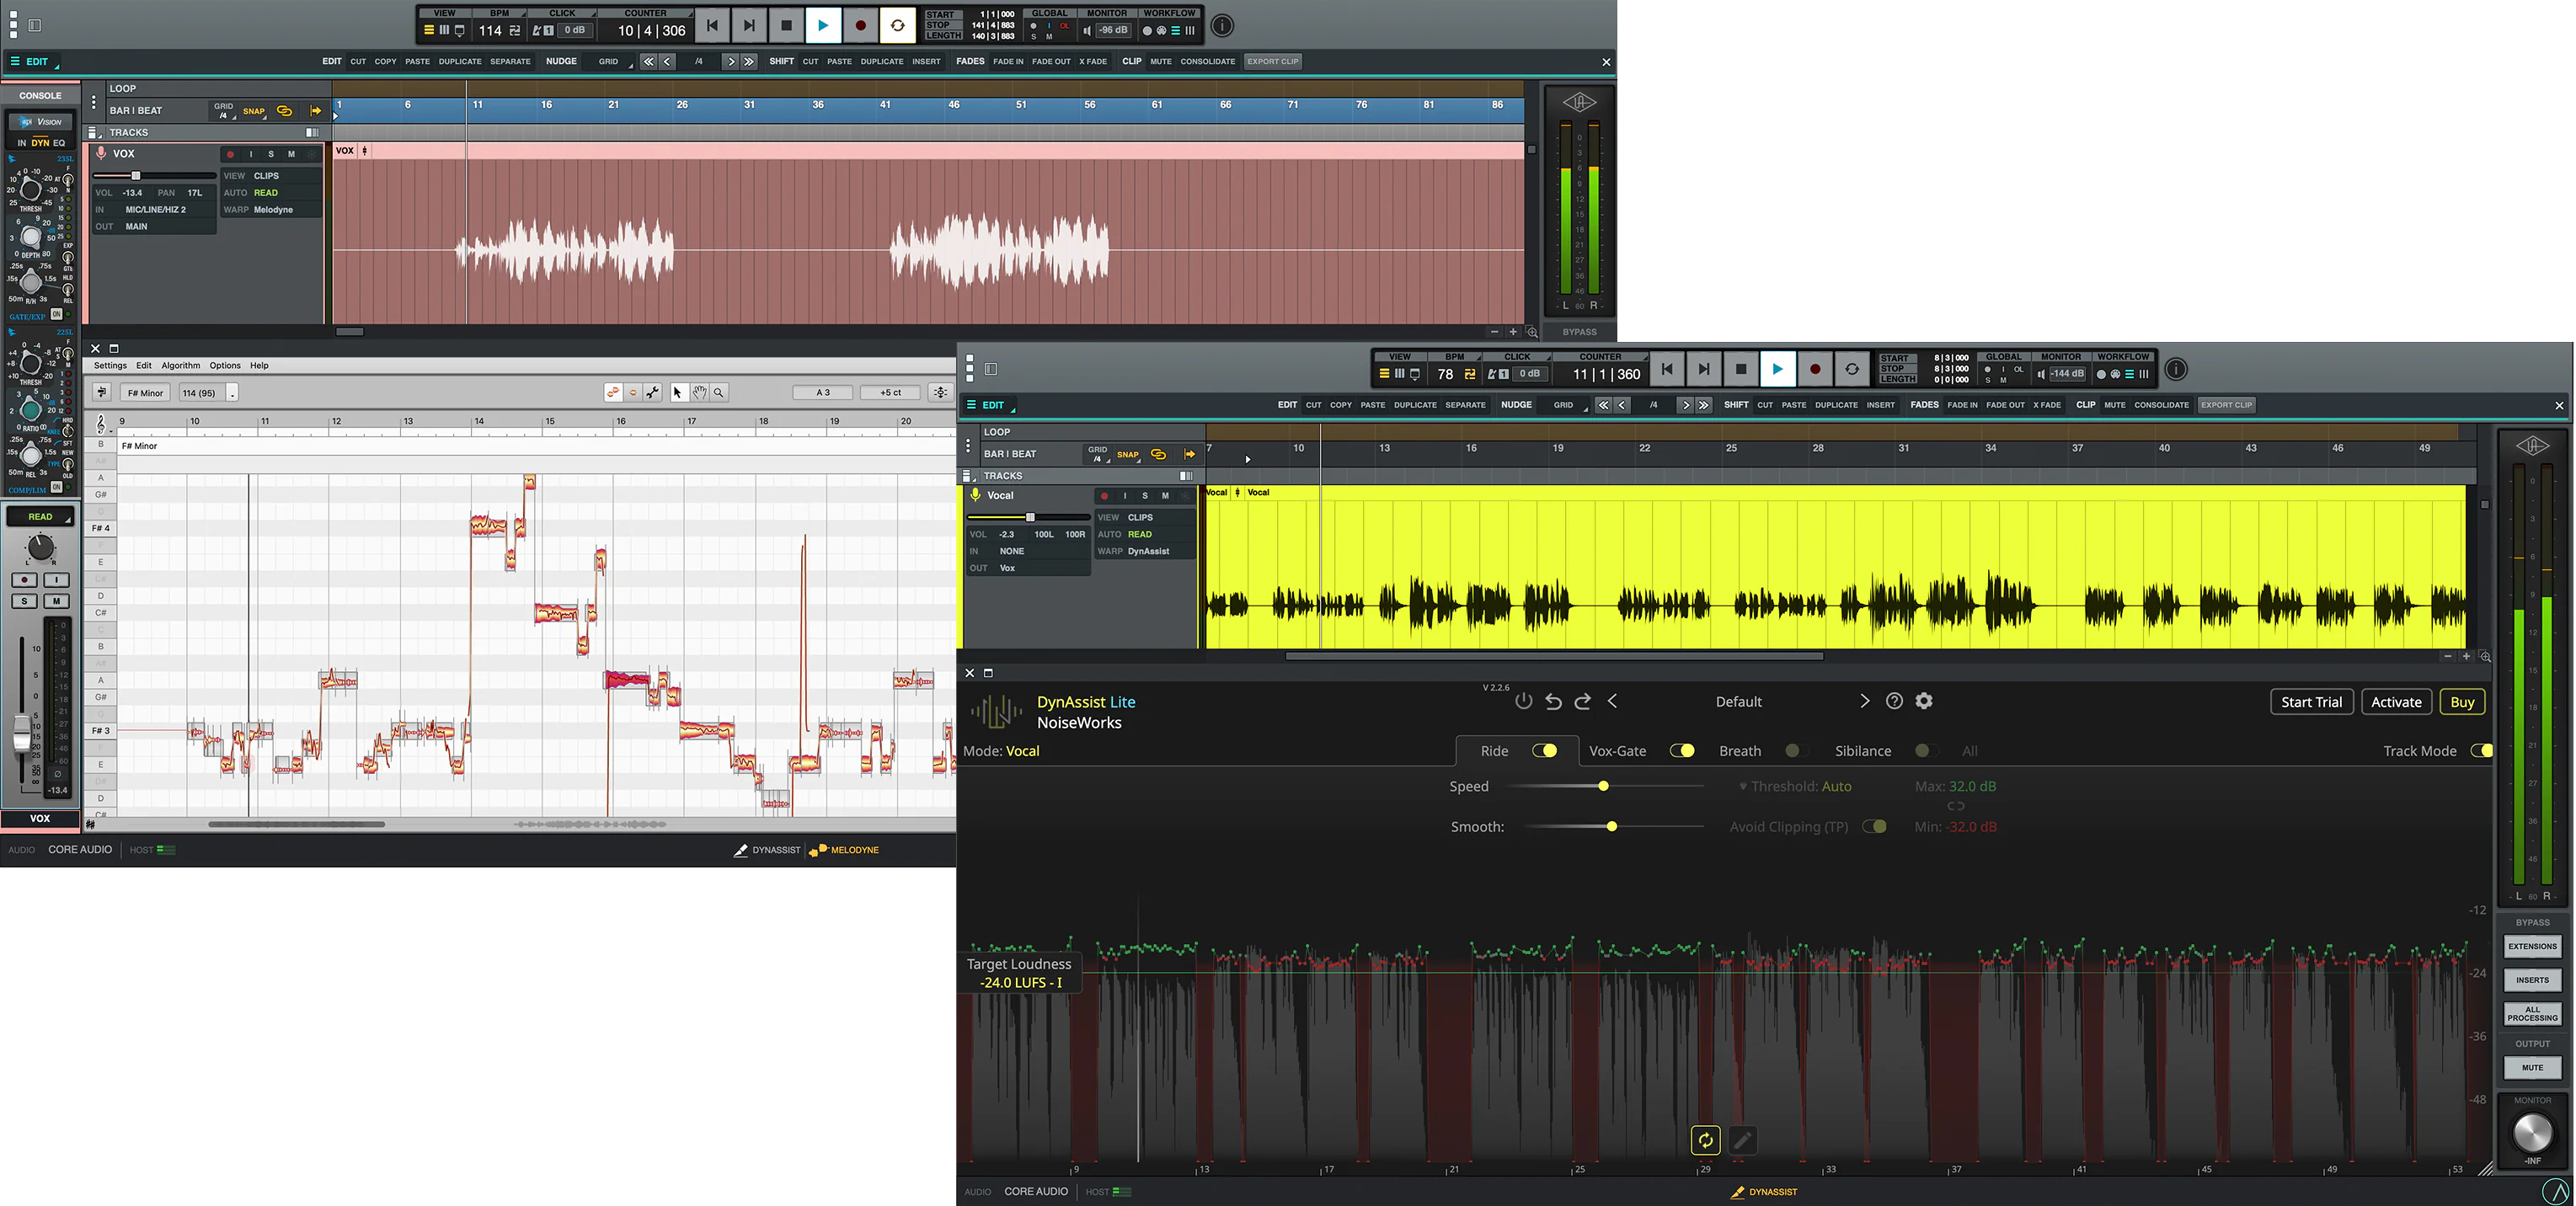This screenshot has width=2576, height=1206.
Task: Open DynAssist settings gear
Action: (x=1924, y=701)
